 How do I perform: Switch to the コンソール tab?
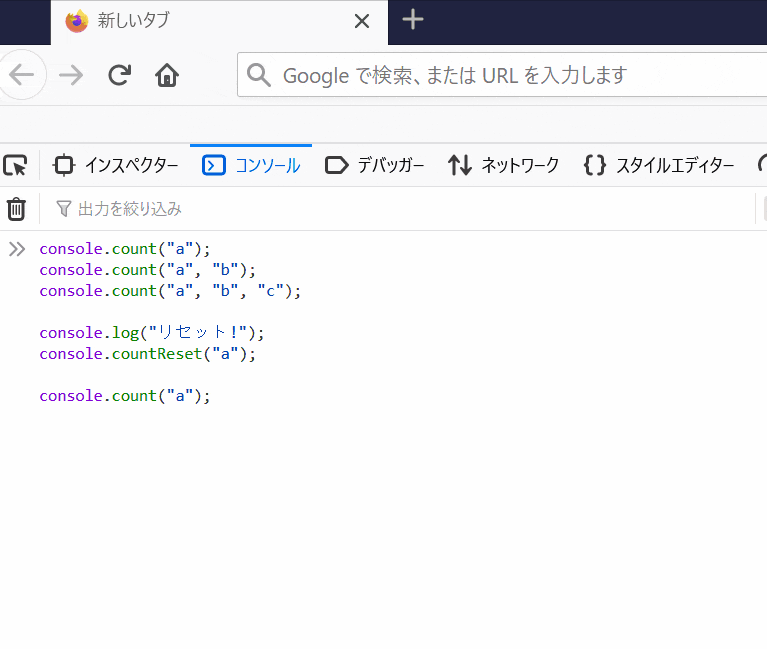251,165
